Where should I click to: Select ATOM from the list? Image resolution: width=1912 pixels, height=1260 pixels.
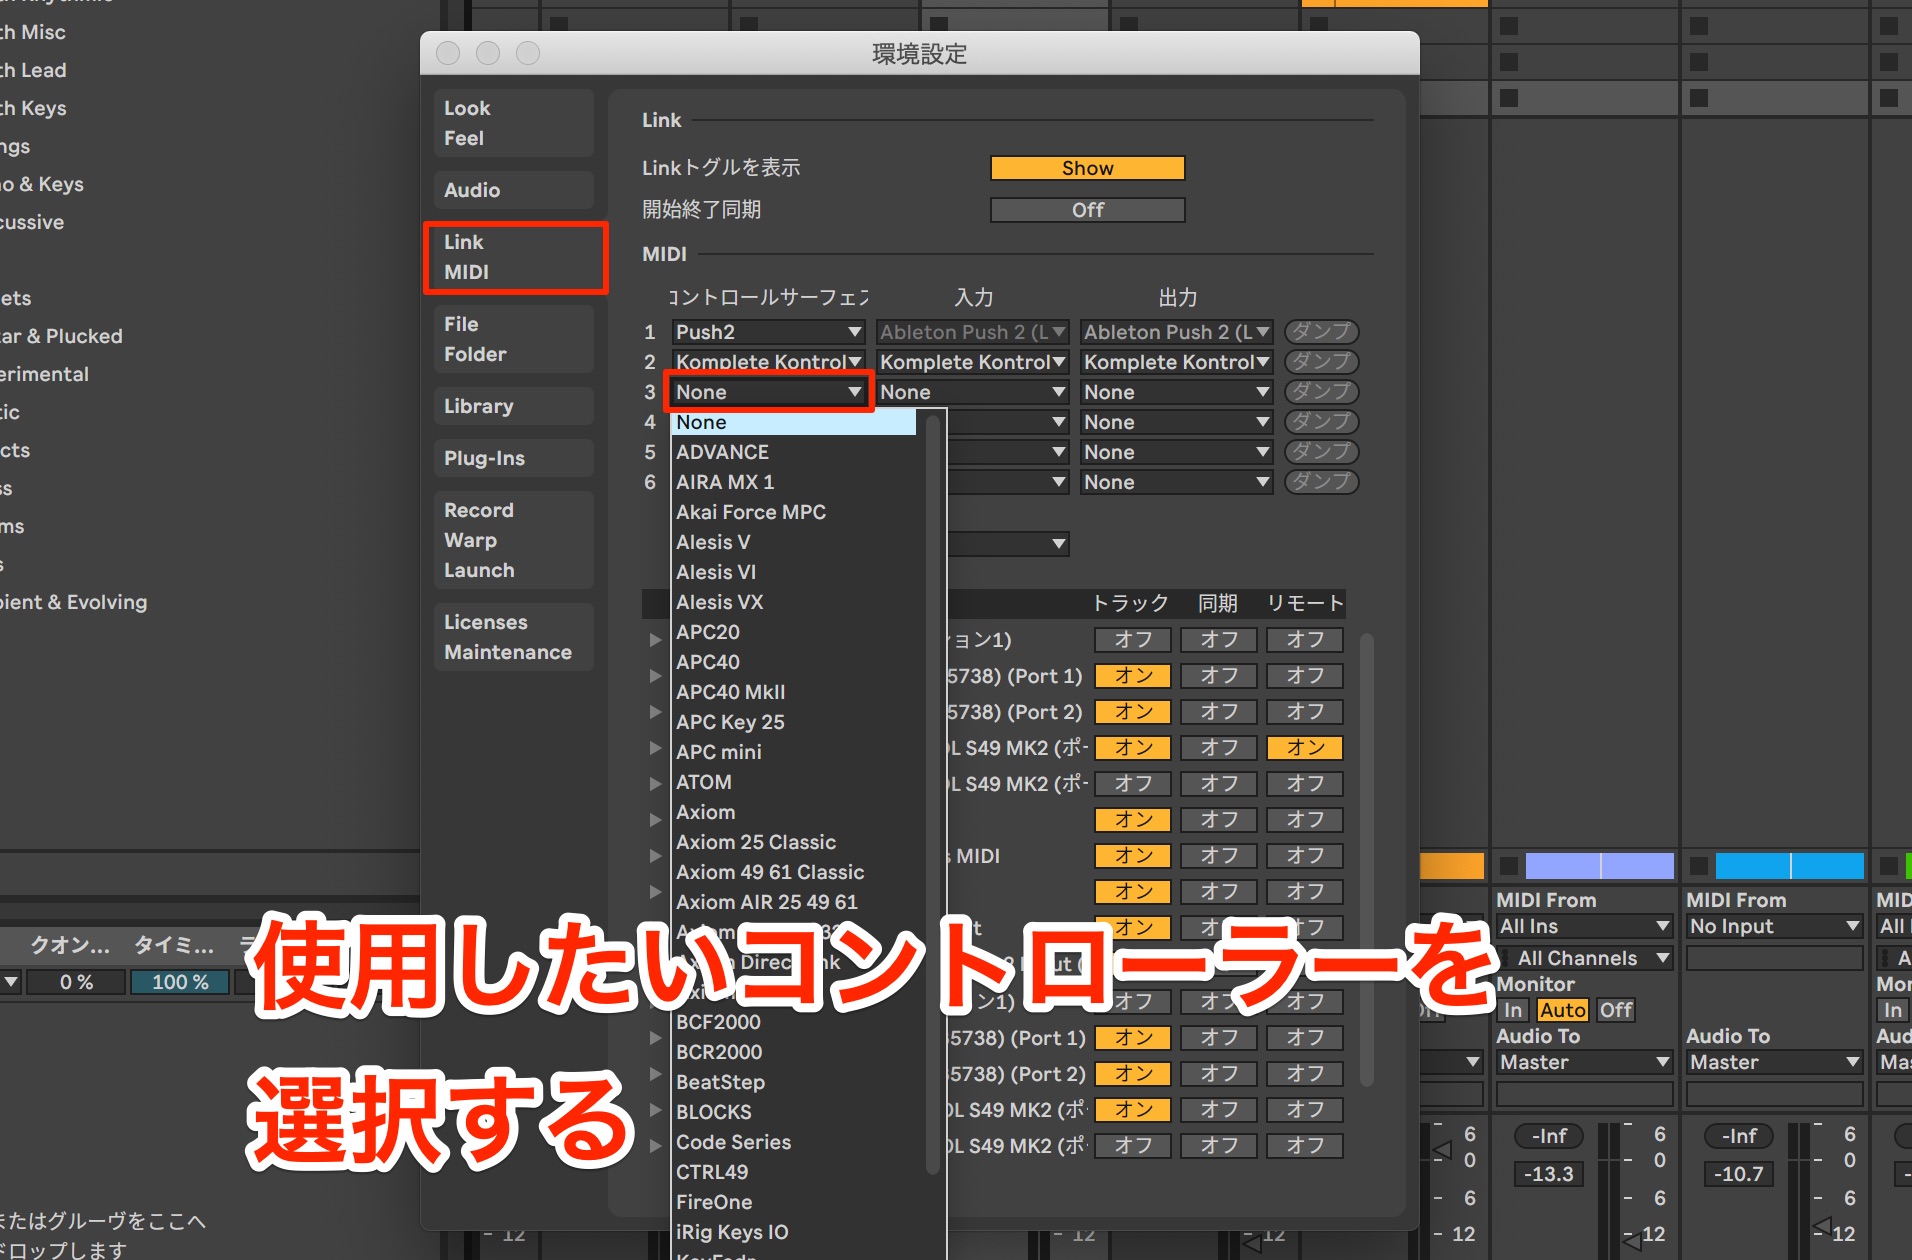pyautogui.click(x=794, y=782)
